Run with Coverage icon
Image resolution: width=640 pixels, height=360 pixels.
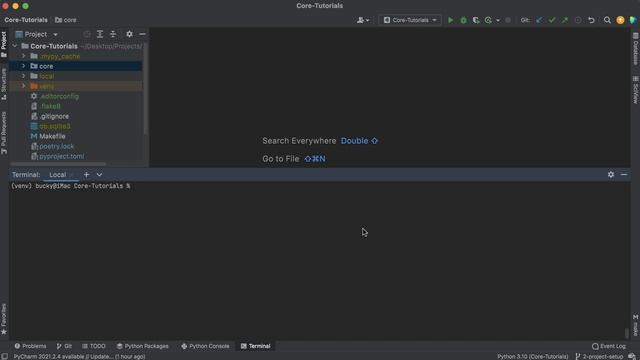tap(476, 20)
